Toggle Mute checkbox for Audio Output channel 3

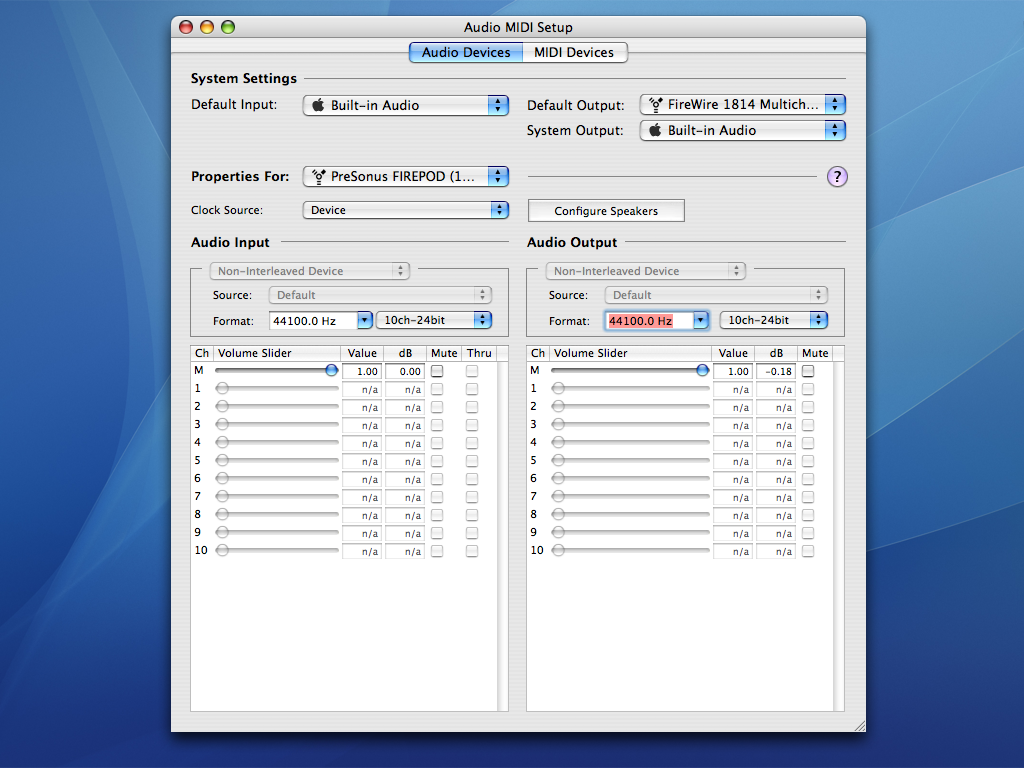click(x=808, y=425)
